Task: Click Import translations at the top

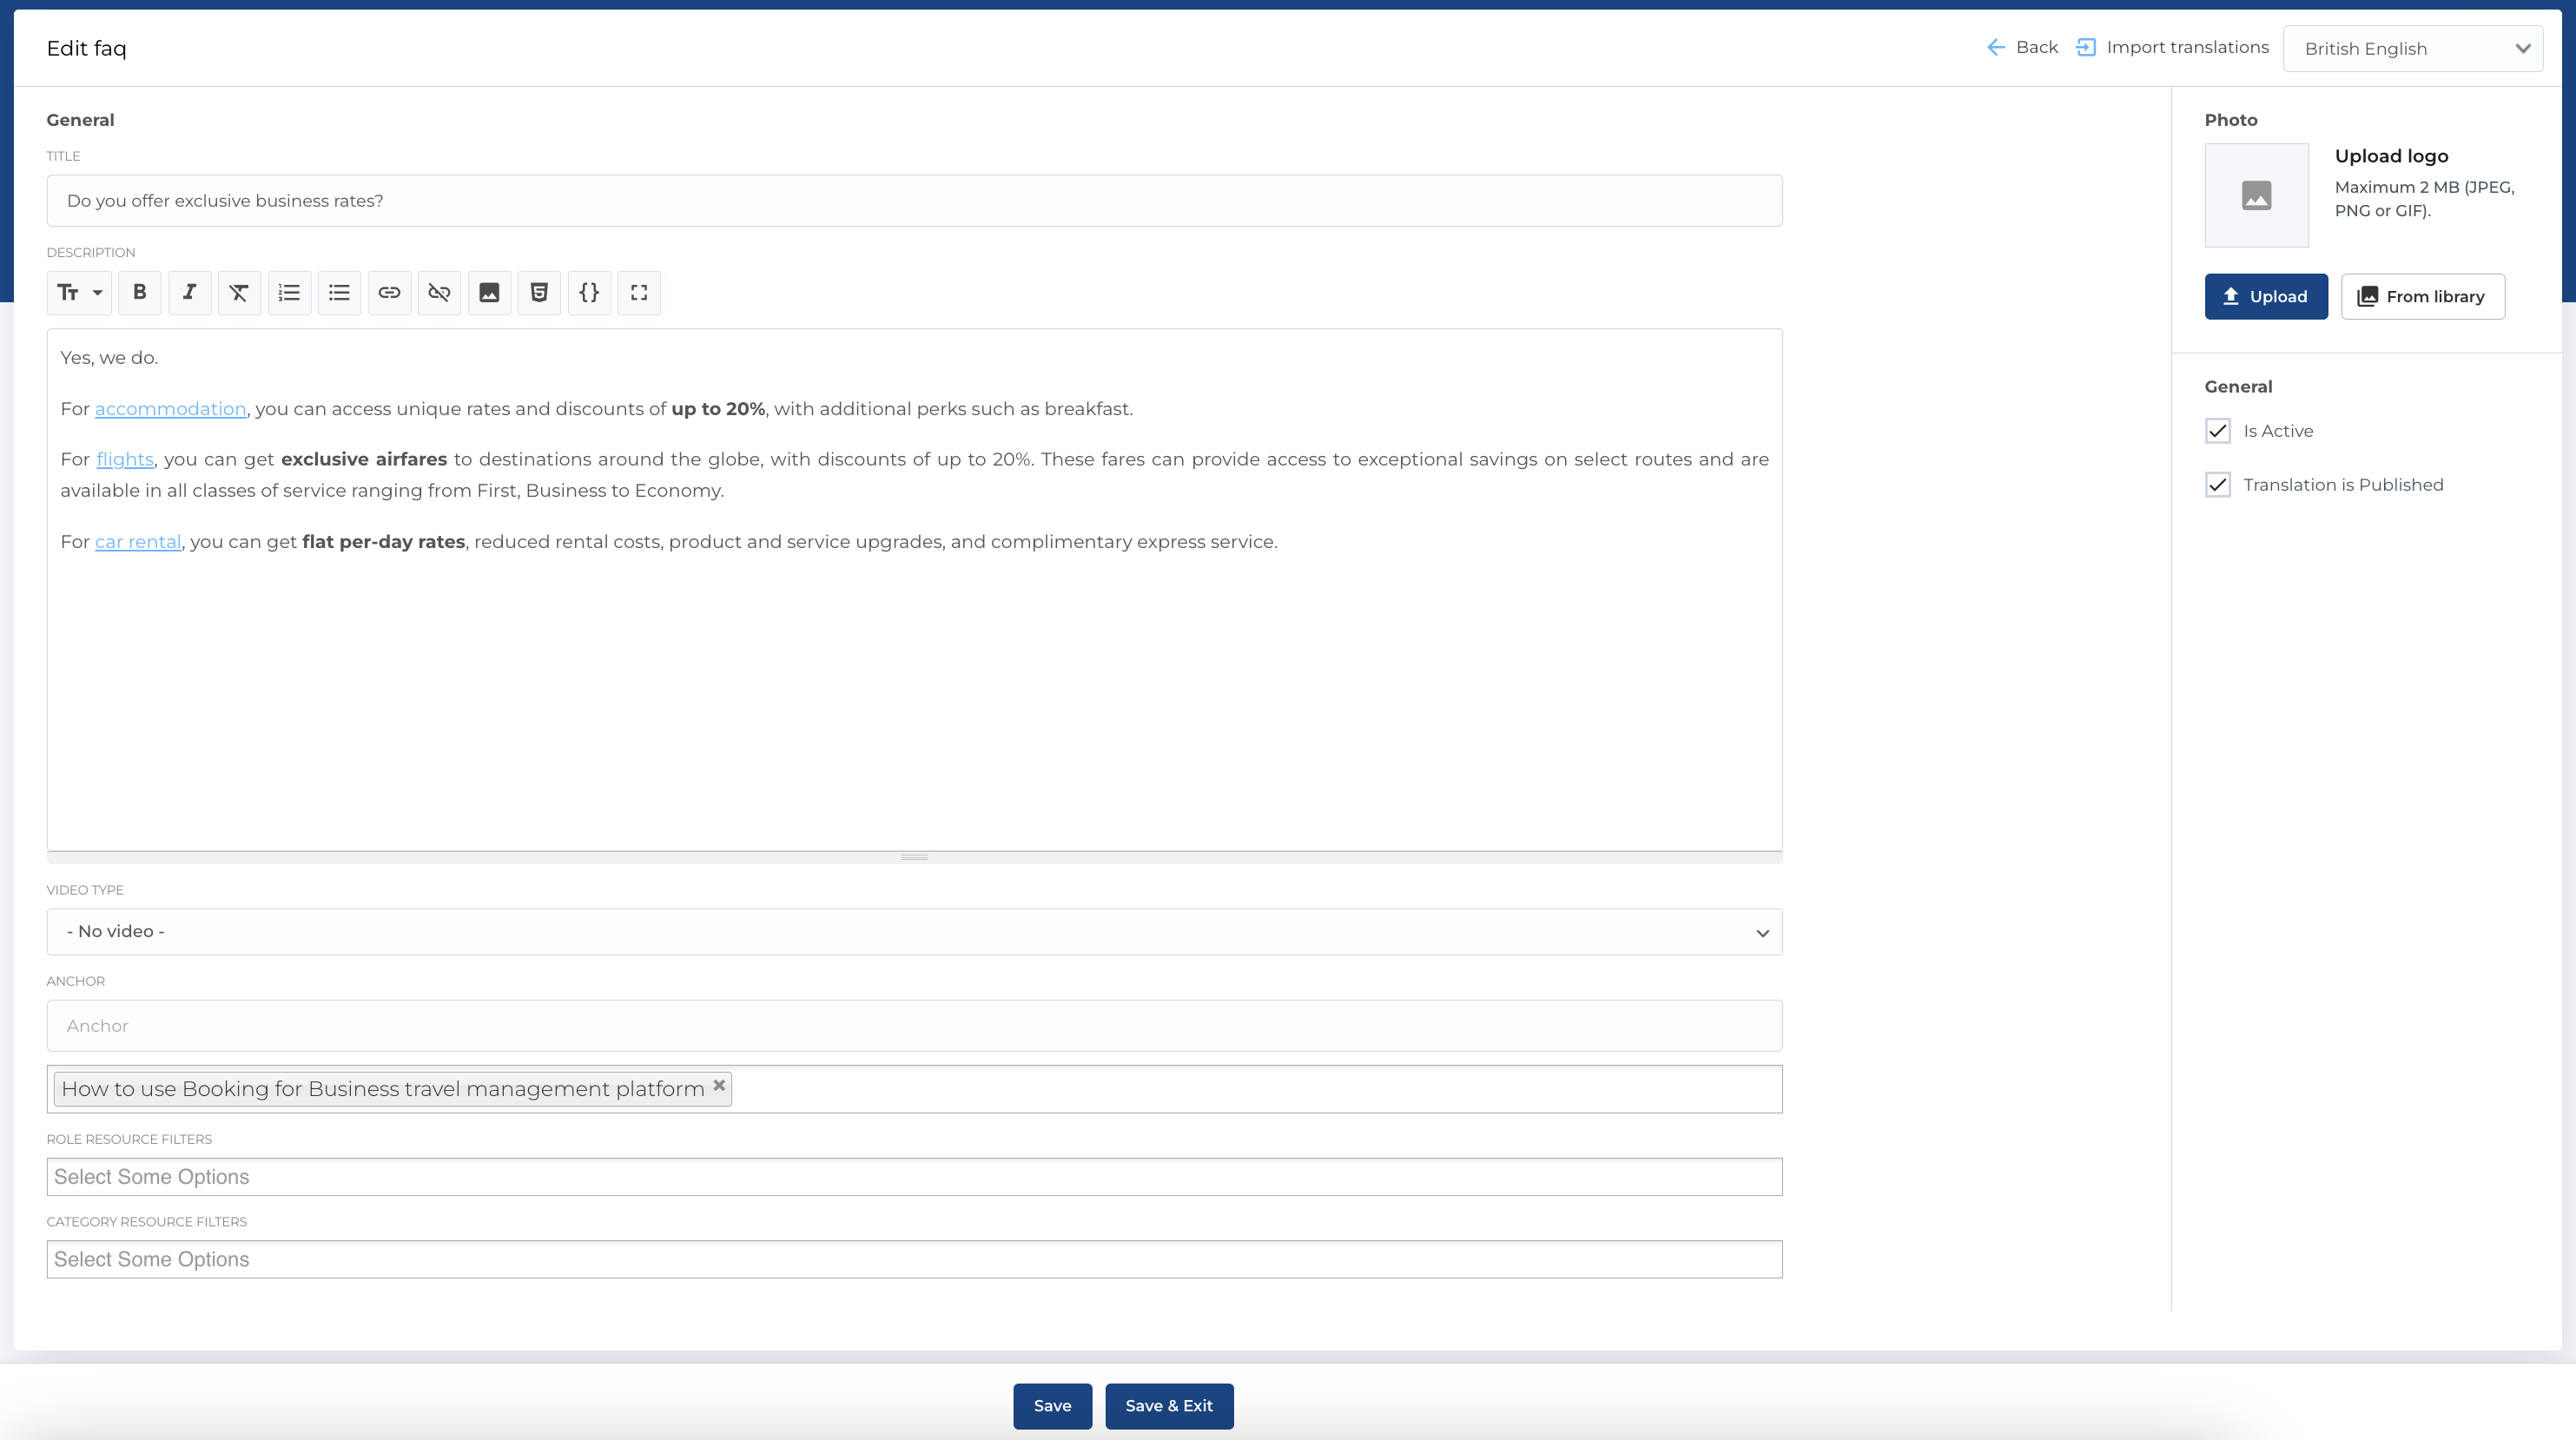Action: pos(2172,47)
